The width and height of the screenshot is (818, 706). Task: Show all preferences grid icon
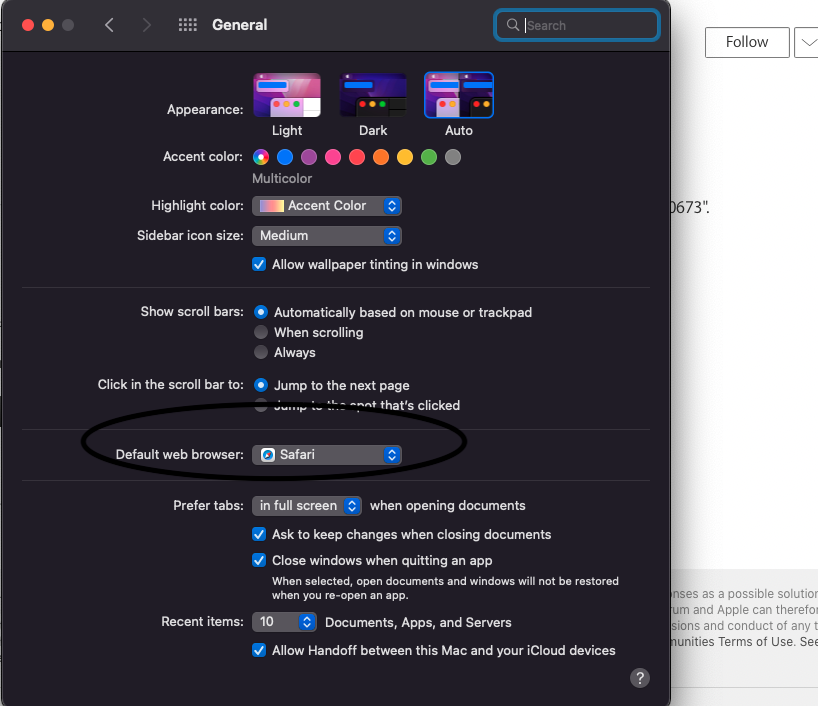(188, 25)
